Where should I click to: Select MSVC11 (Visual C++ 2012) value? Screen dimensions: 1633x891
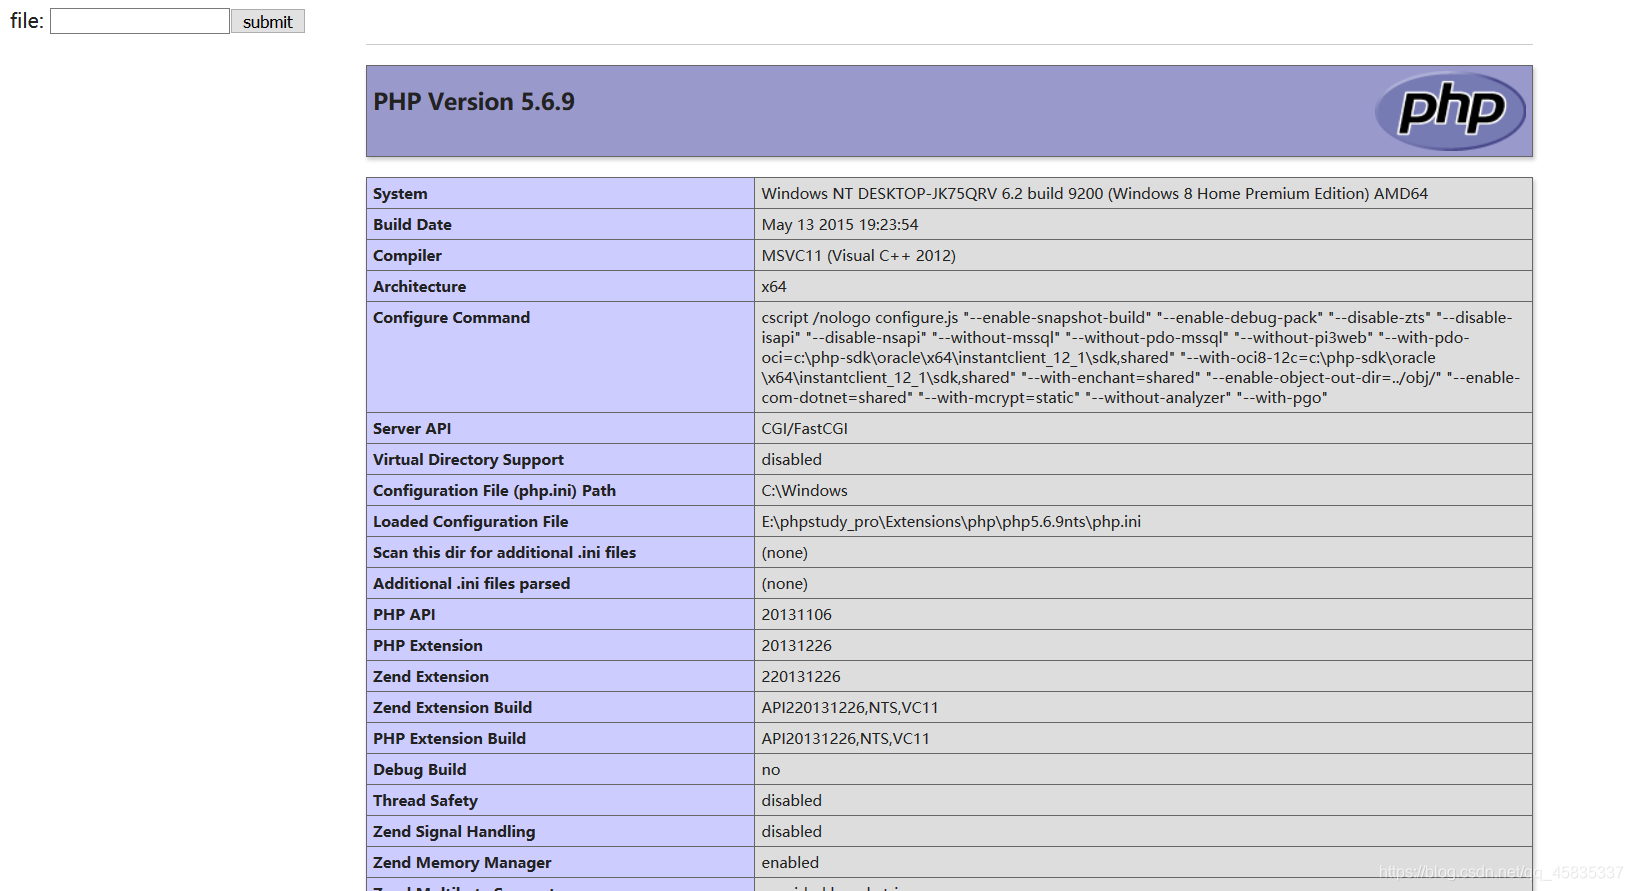858,256
